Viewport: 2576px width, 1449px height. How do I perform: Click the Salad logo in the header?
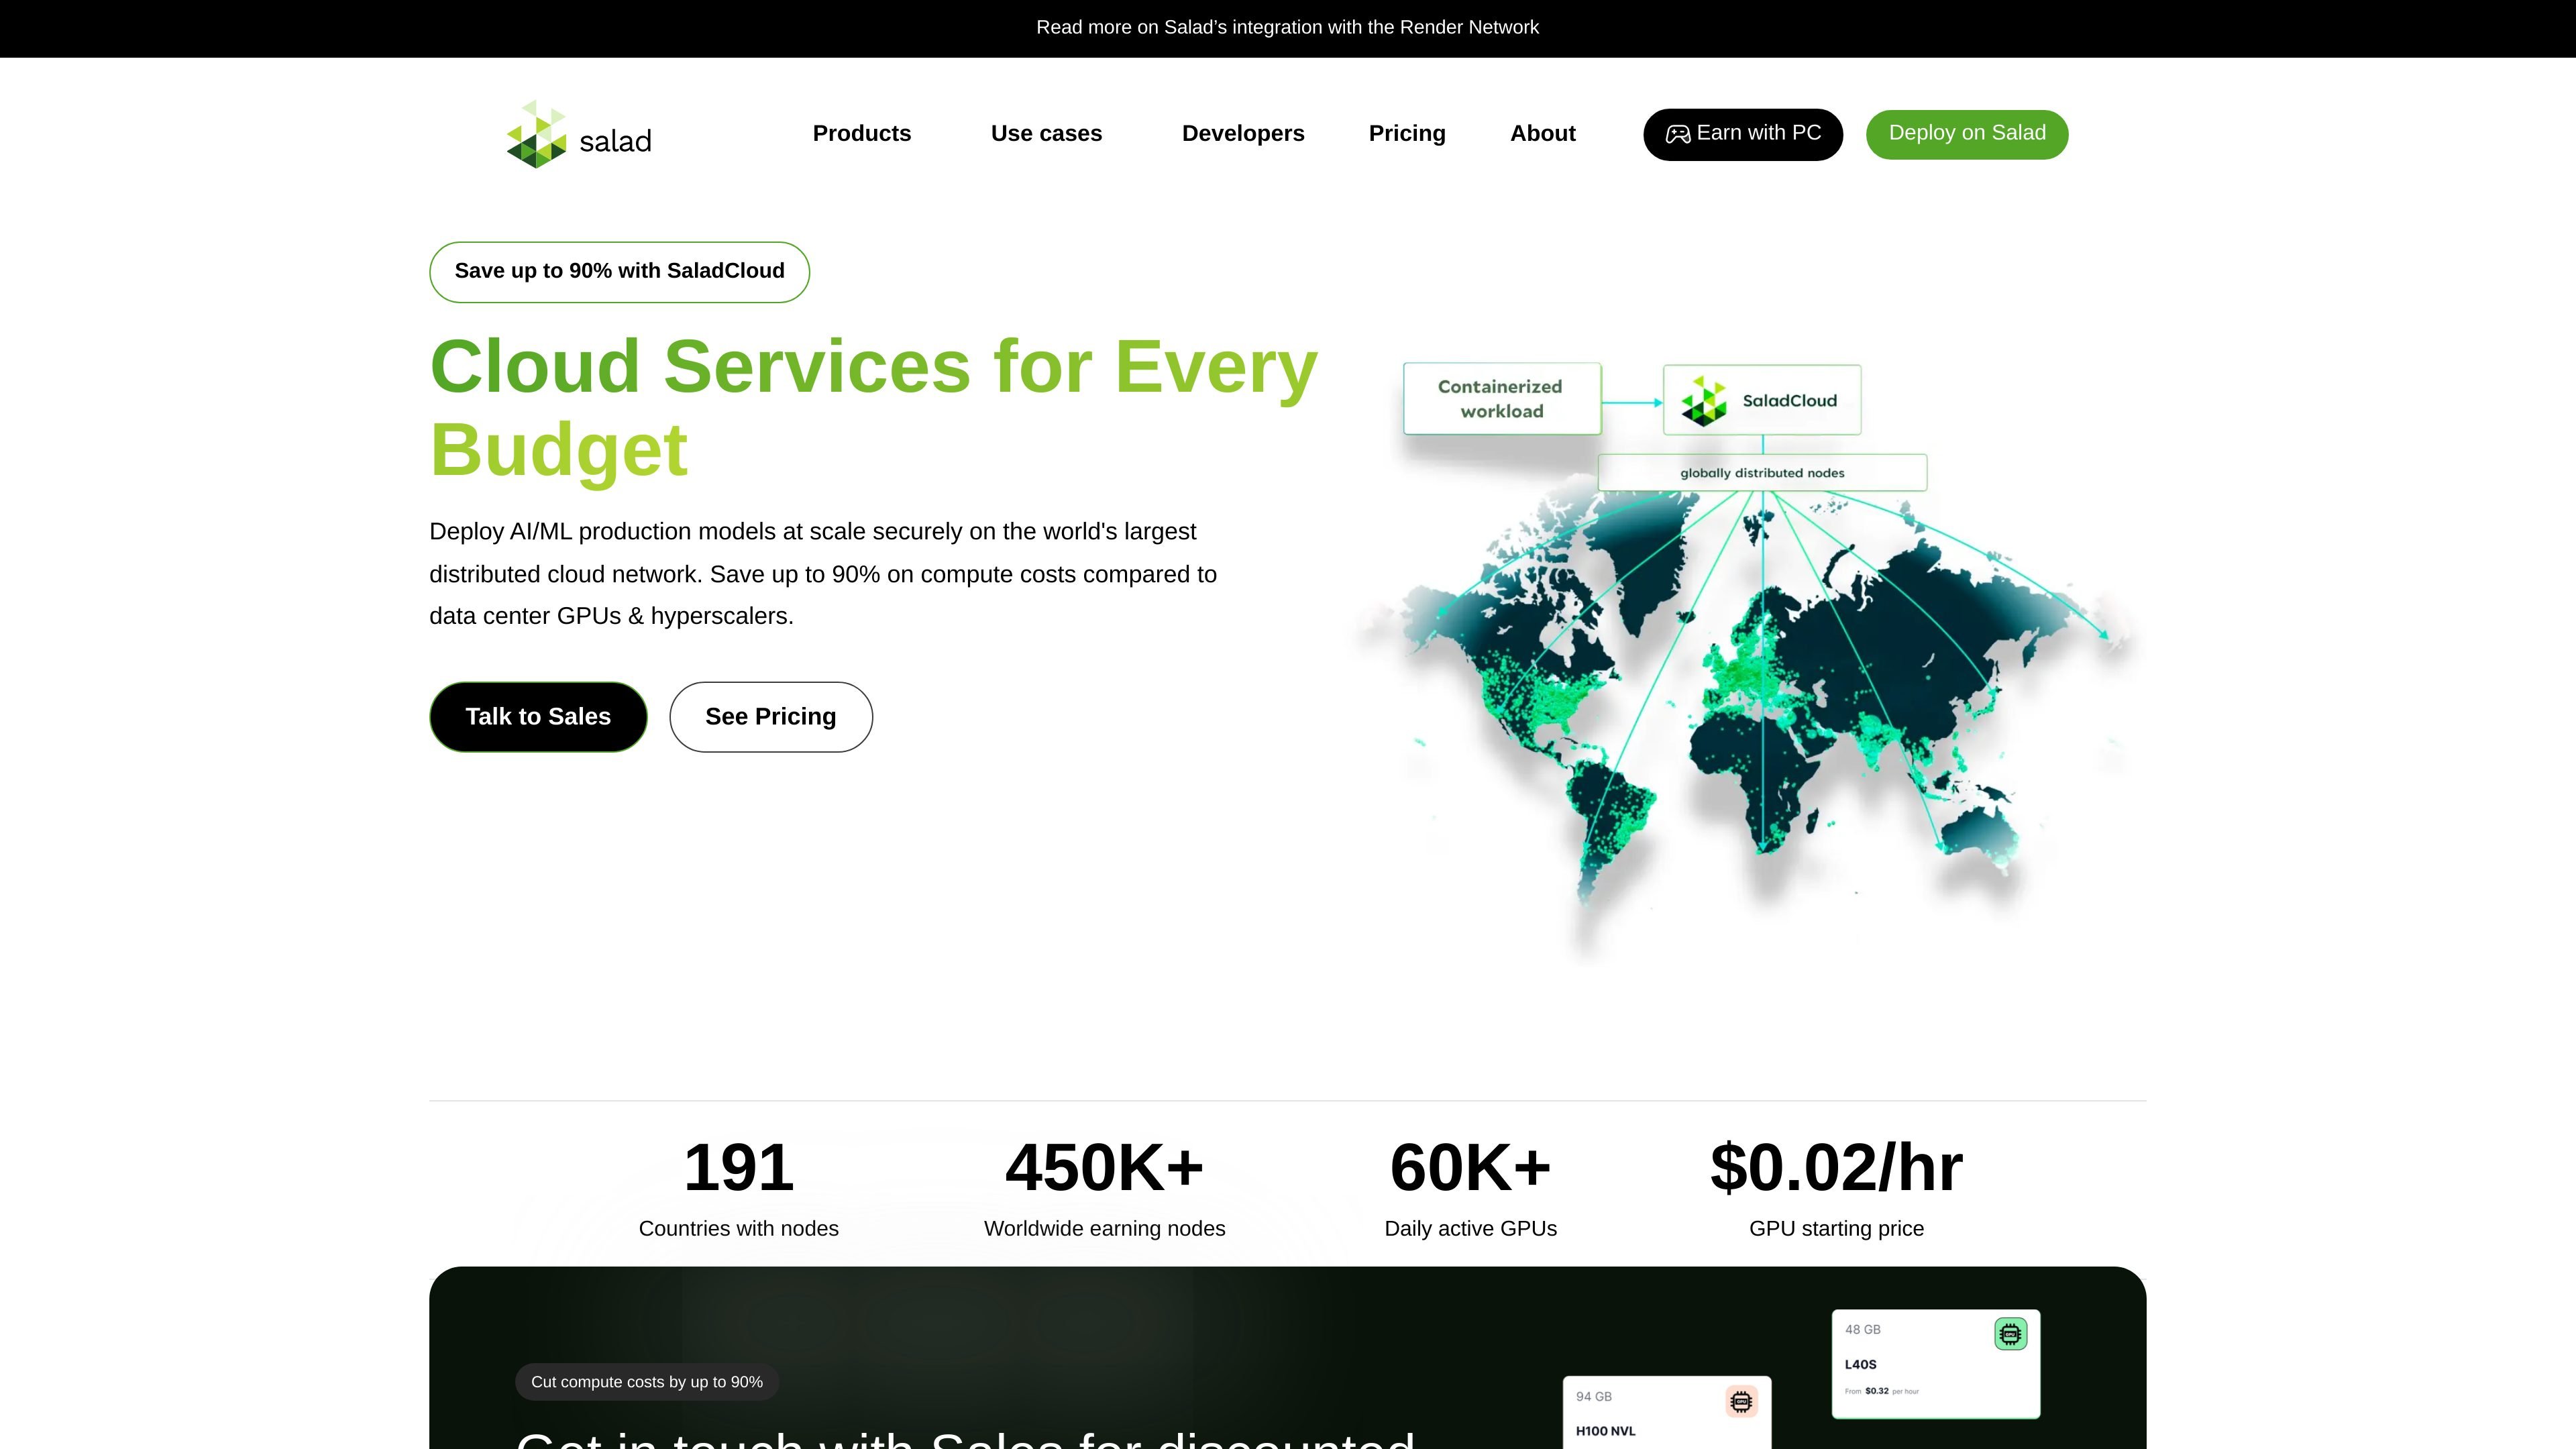tap(579, 134)
